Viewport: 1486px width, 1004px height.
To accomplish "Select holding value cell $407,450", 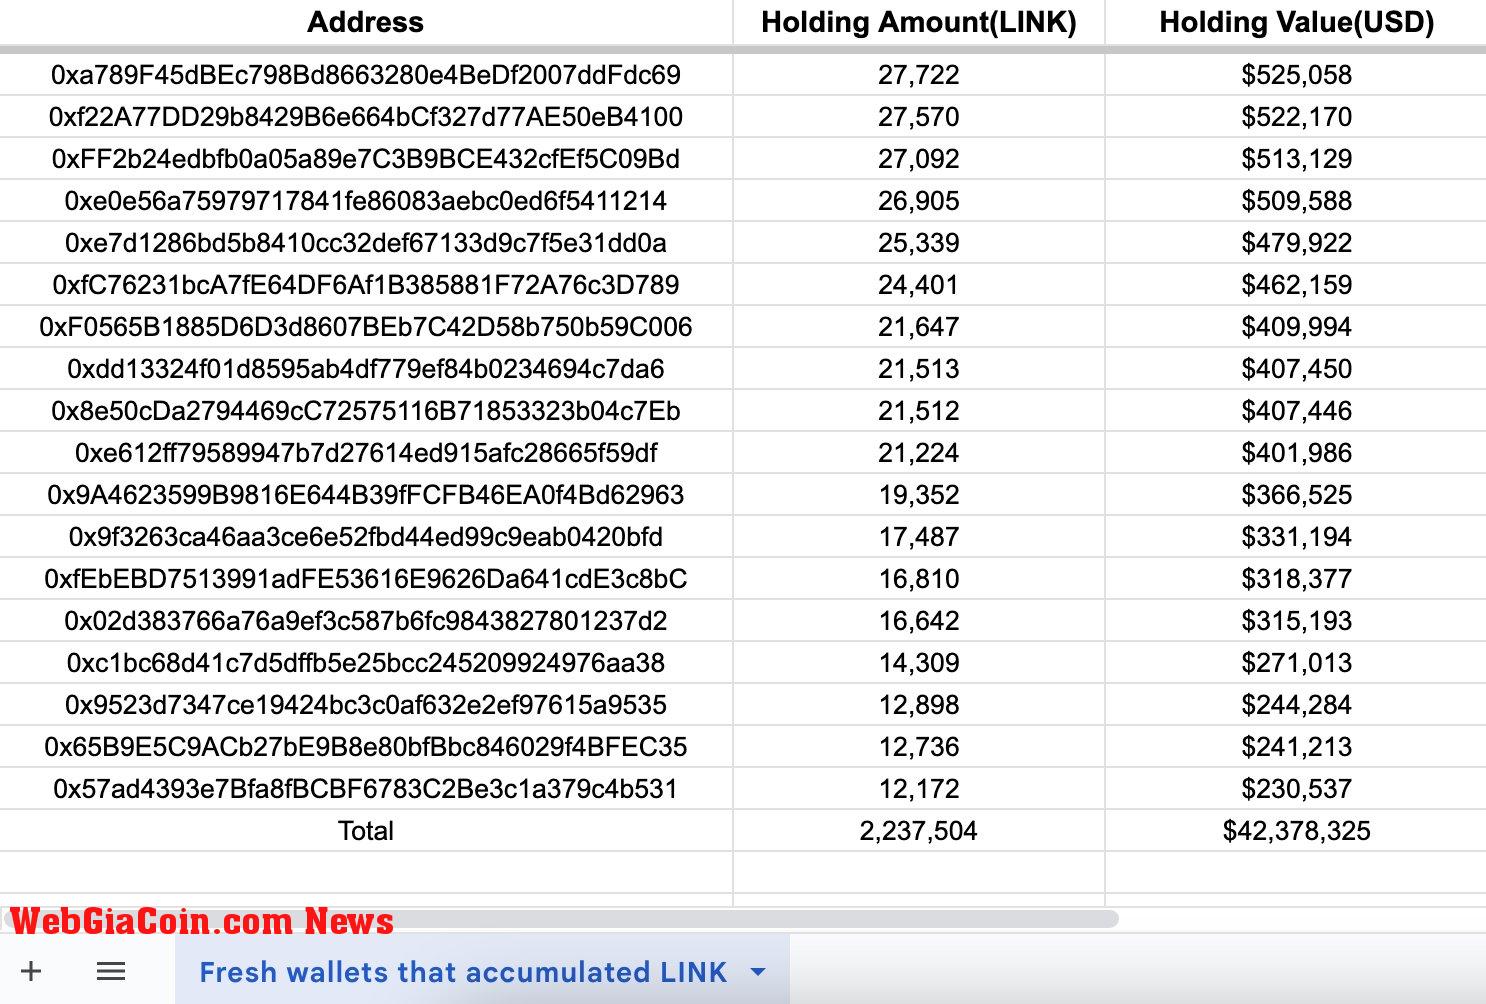I will tap(1296, 369).
